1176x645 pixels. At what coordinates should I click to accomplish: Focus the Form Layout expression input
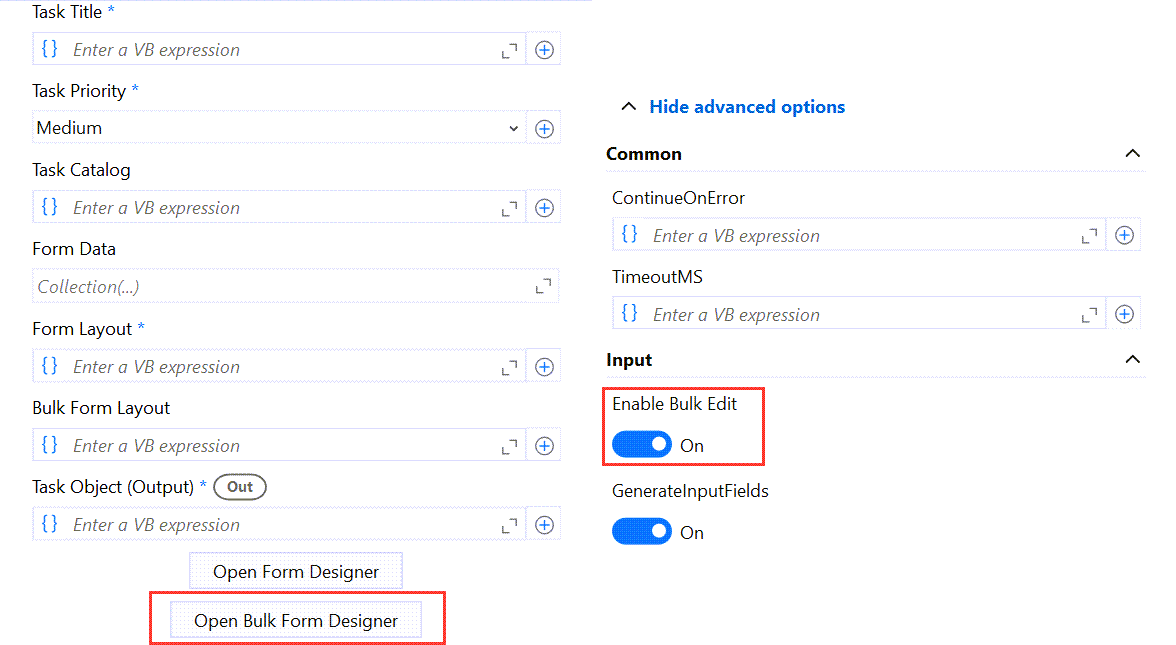280,367
